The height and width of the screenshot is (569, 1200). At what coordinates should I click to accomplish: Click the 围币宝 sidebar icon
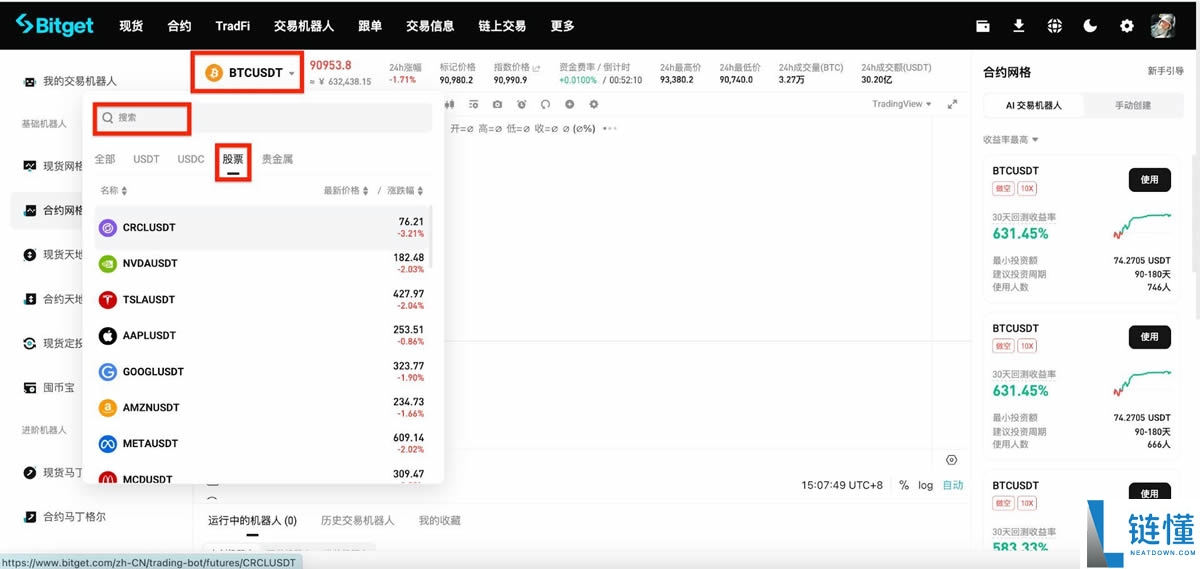coord(30,387)
